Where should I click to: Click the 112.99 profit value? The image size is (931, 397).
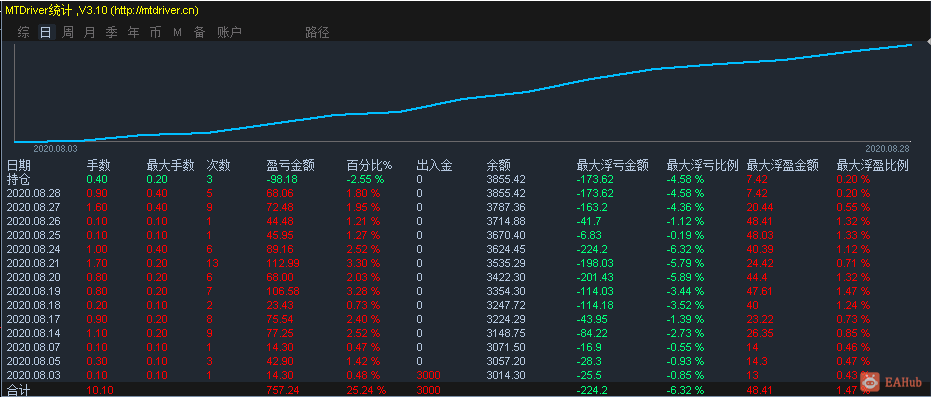[x=282, y=263]
